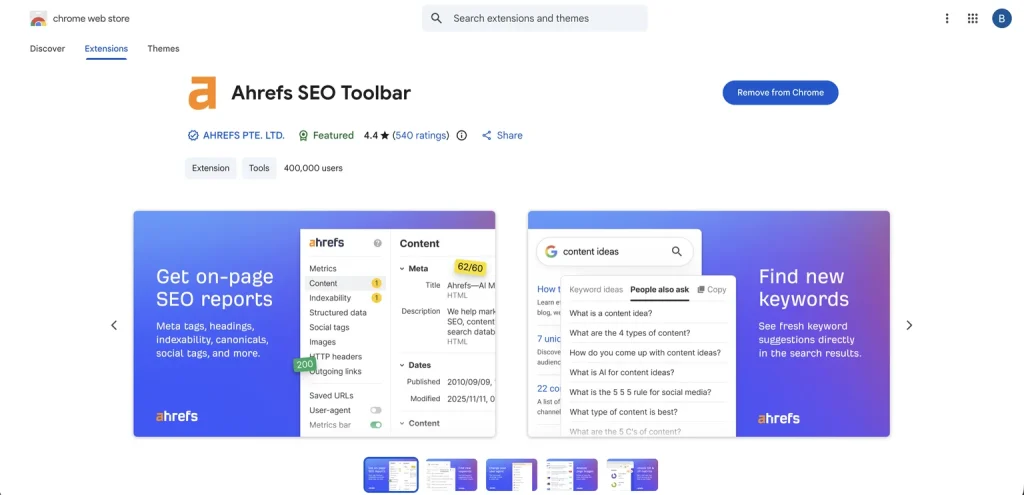Collapse the Meta section chevron
This screenshot has height=495, width=1024.
coord(402,268)
